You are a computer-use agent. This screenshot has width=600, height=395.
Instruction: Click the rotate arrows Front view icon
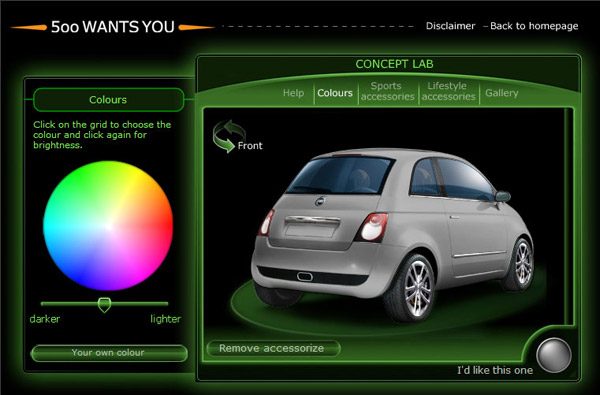click(x=228, y=136)
